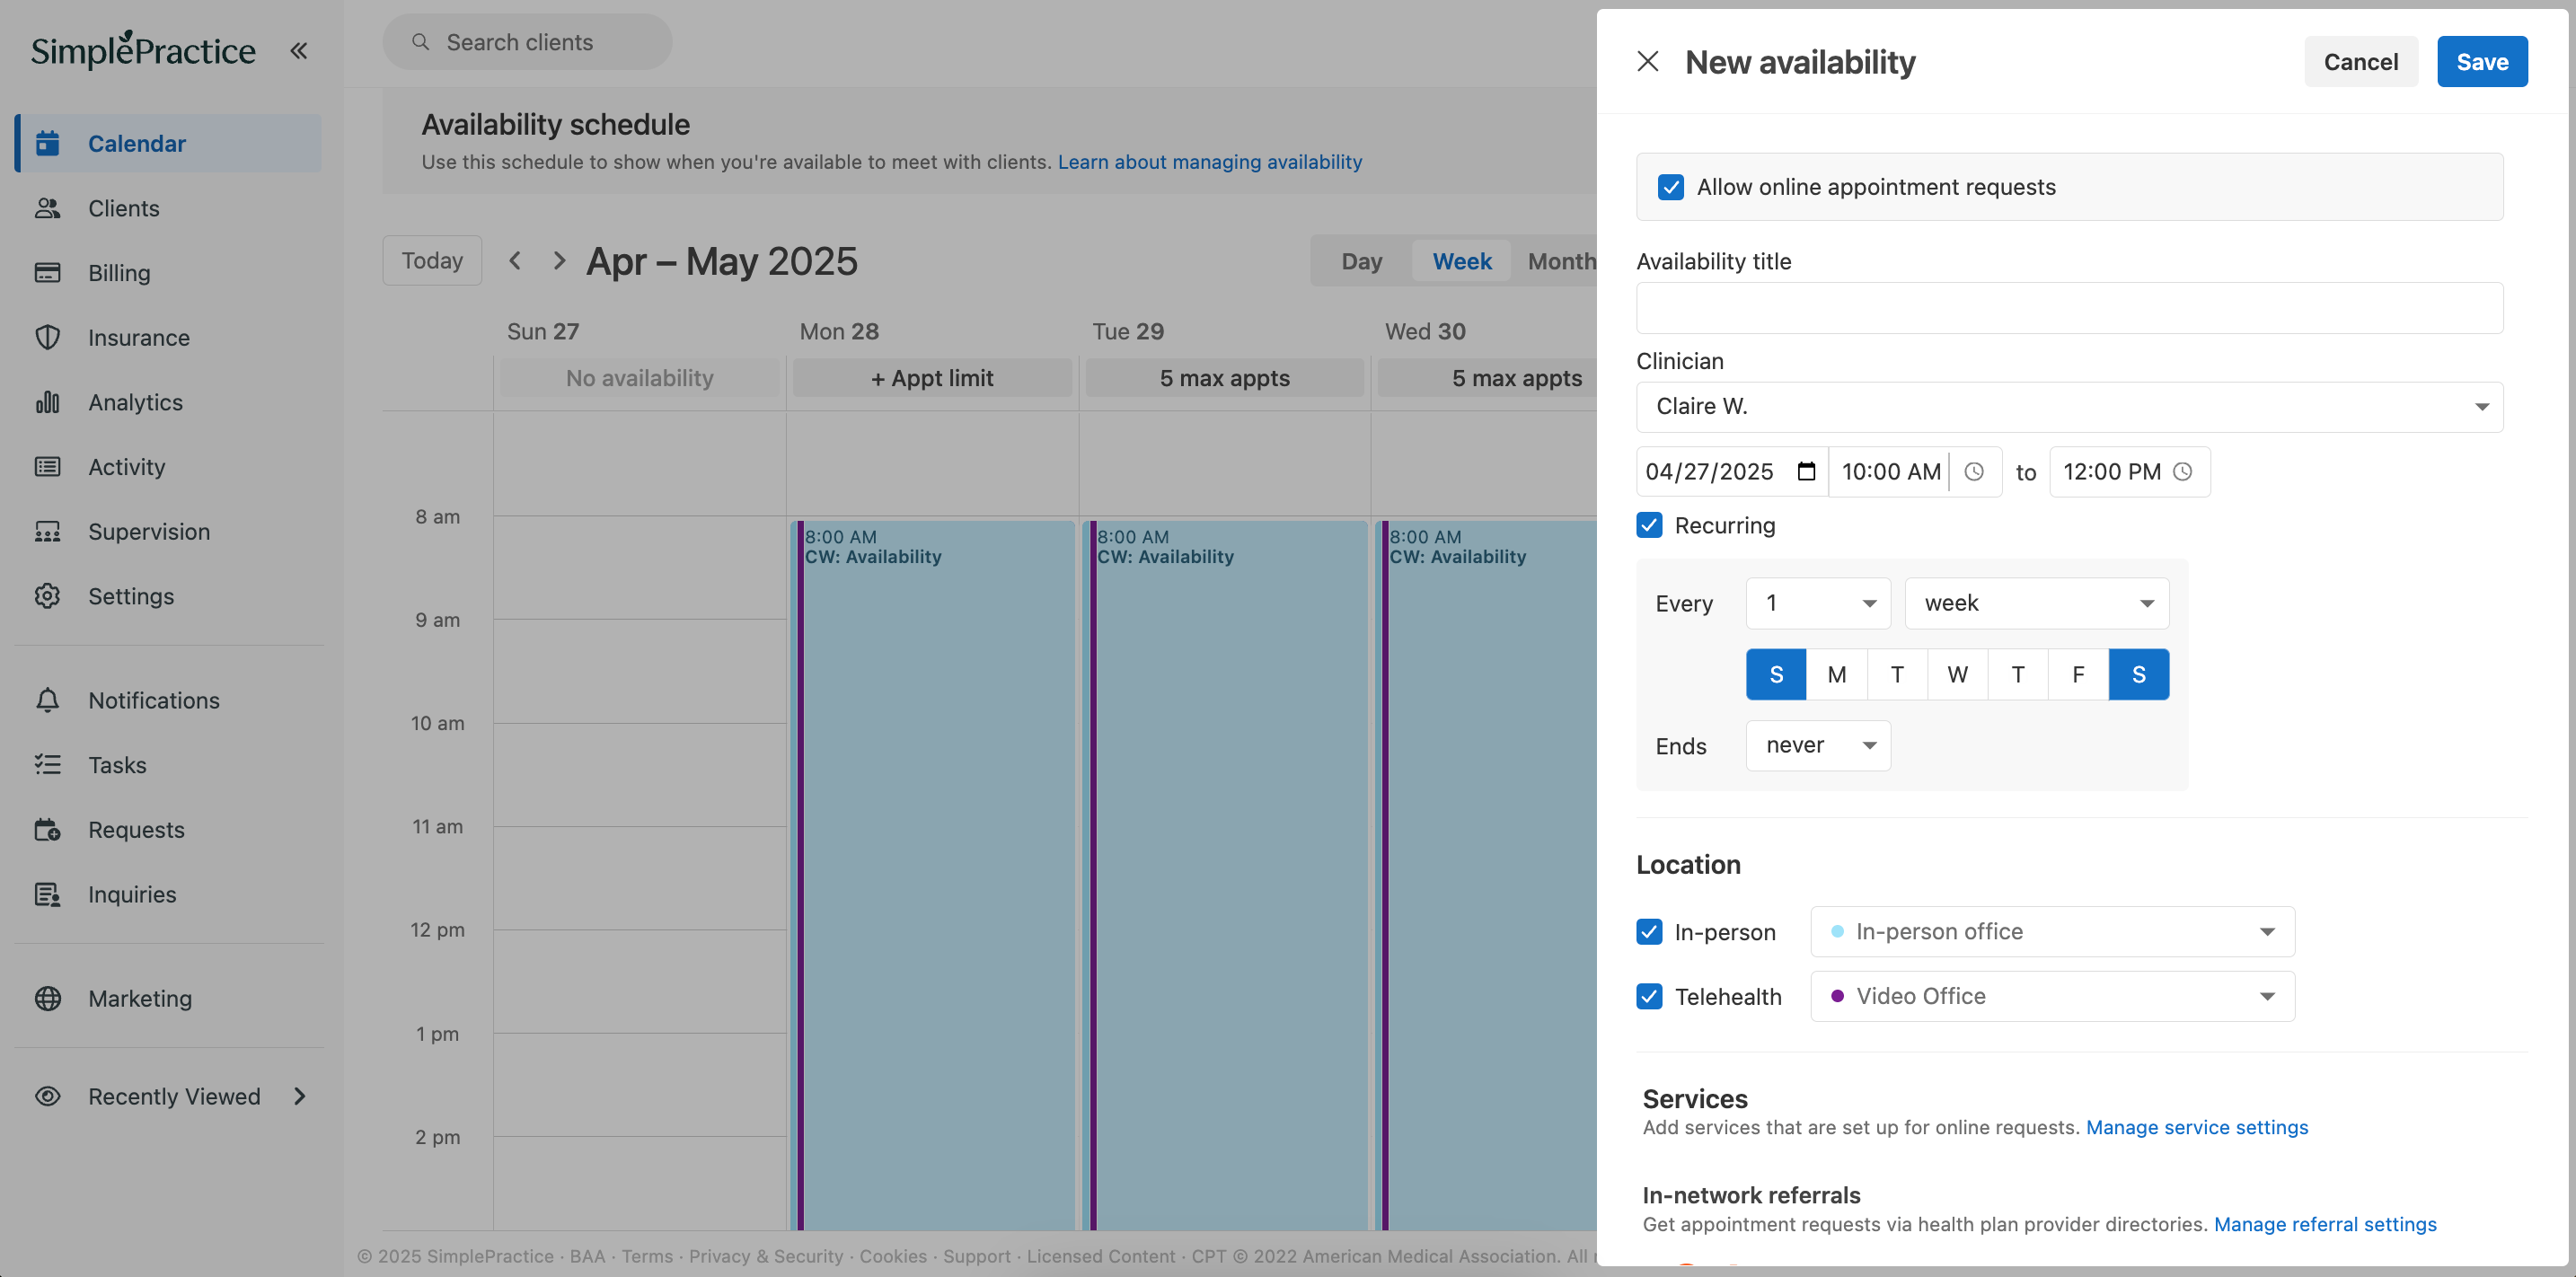The width and height of the screenshot is (2576, 1277).
Task: Open the date picker calendar icon
Action: click(x=1806, y=471)
